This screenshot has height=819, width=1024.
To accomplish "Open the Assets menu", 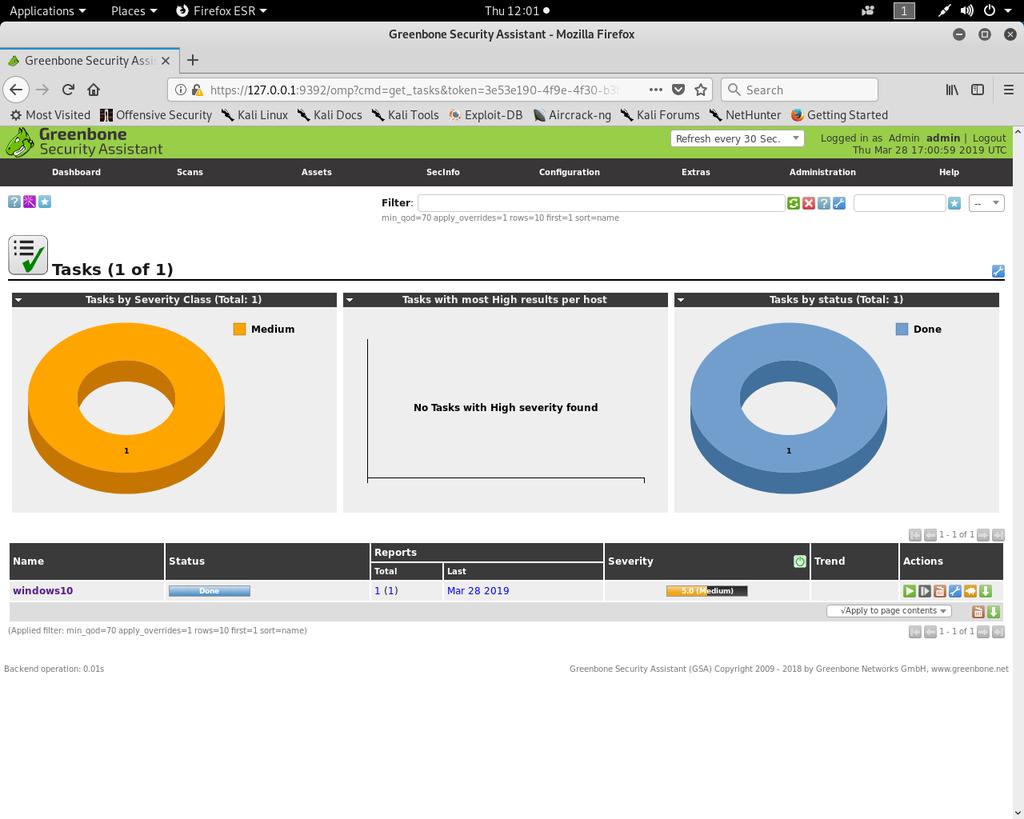I will pos(317,172).
